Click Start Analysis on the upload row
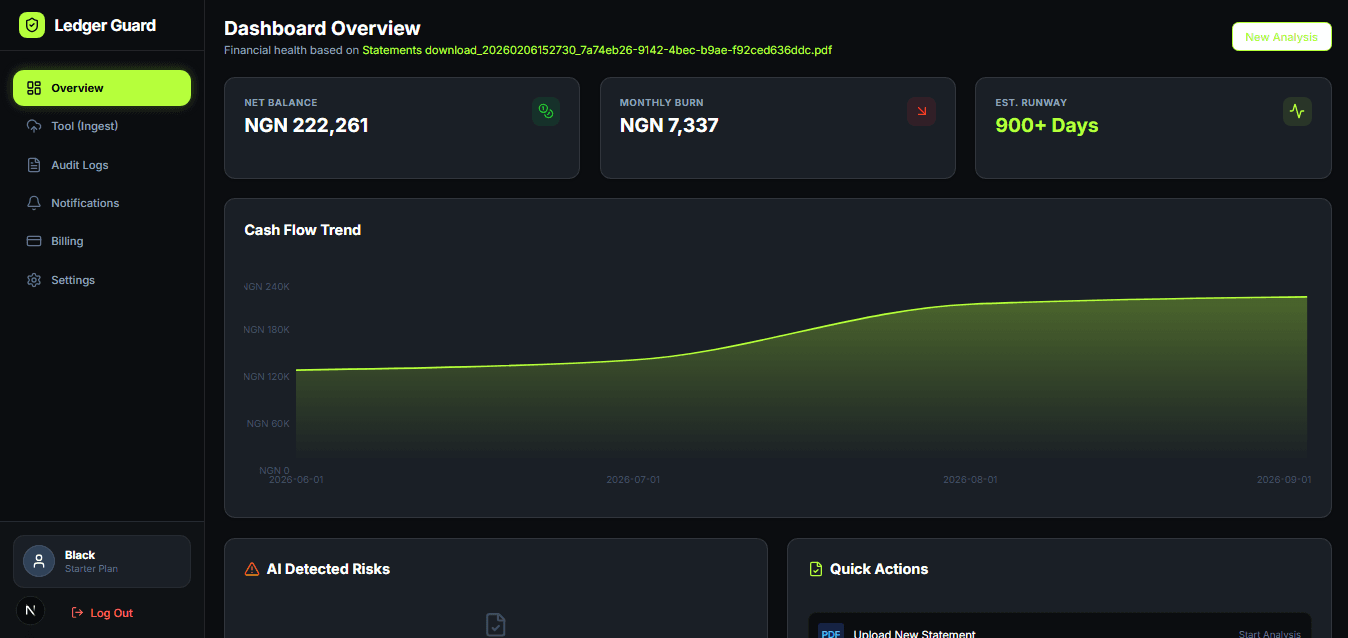1348x638 pixels. pyautogui.click(x=1270, y=634)
